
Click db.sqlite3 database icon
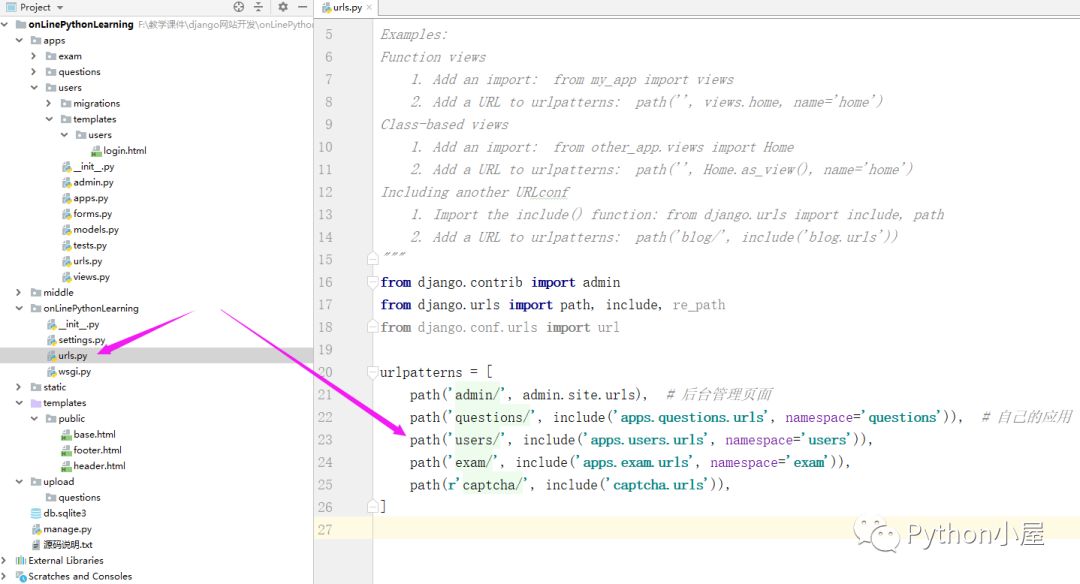point(36,513)
